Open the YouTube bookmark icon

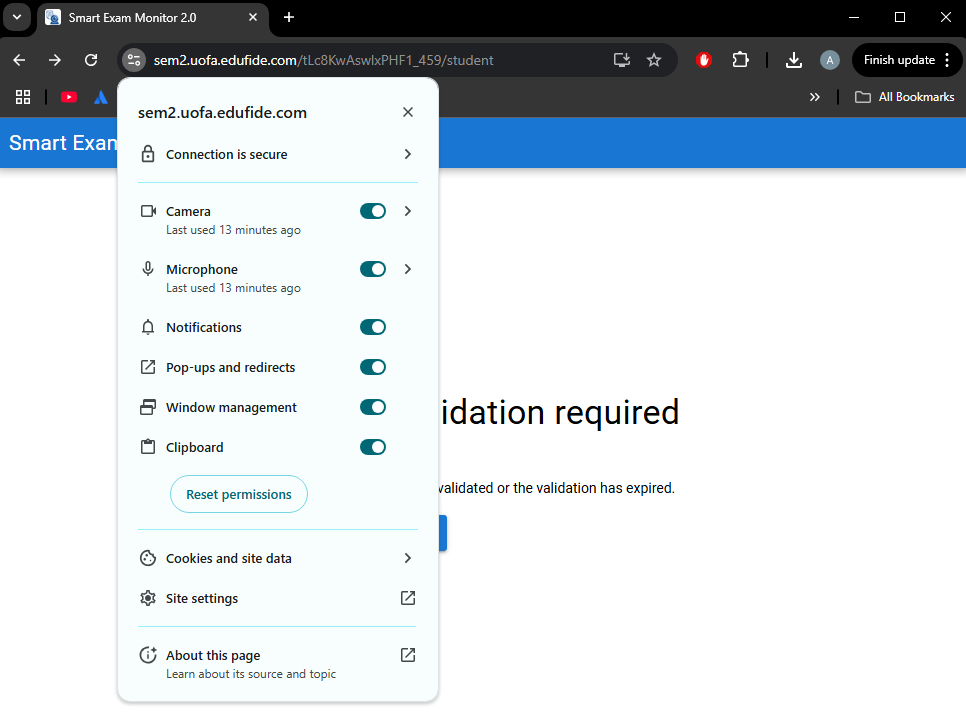coord(68,97)
